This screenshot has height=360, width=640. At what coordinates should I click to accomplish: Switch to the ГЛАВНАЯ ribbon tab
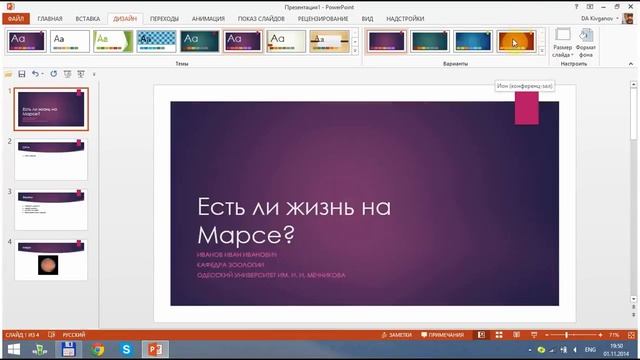tap(50, 19)
